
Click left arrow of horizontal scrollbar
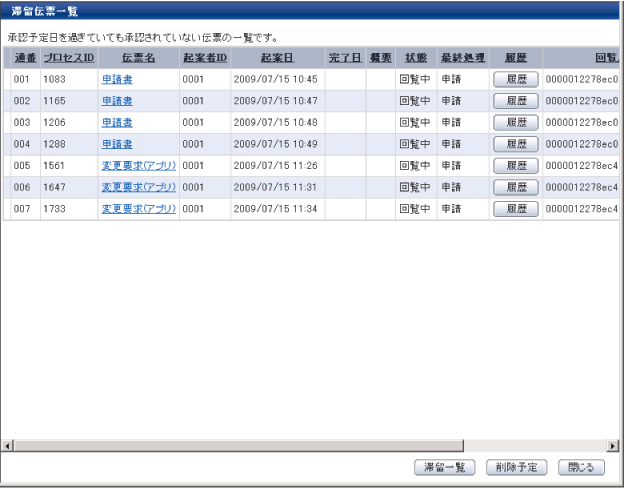tap(10, 444)
